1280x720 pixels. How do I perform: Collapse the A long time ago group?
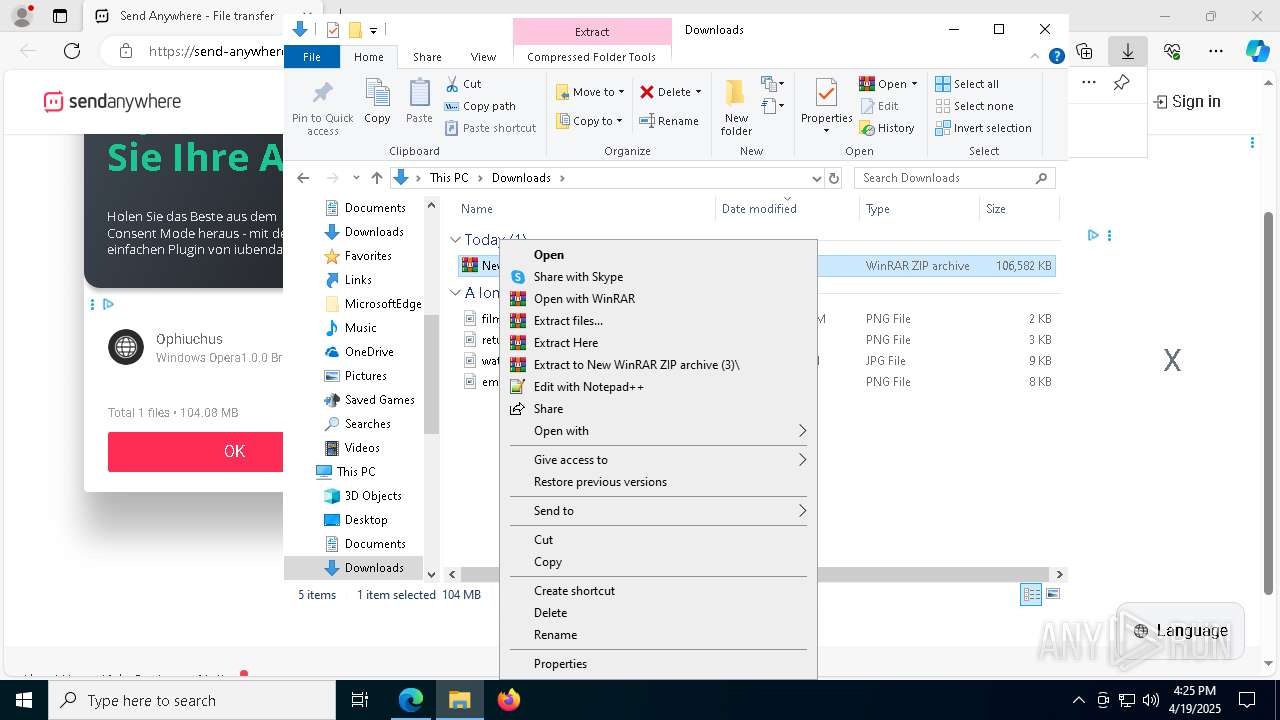(x=455, y=293)
